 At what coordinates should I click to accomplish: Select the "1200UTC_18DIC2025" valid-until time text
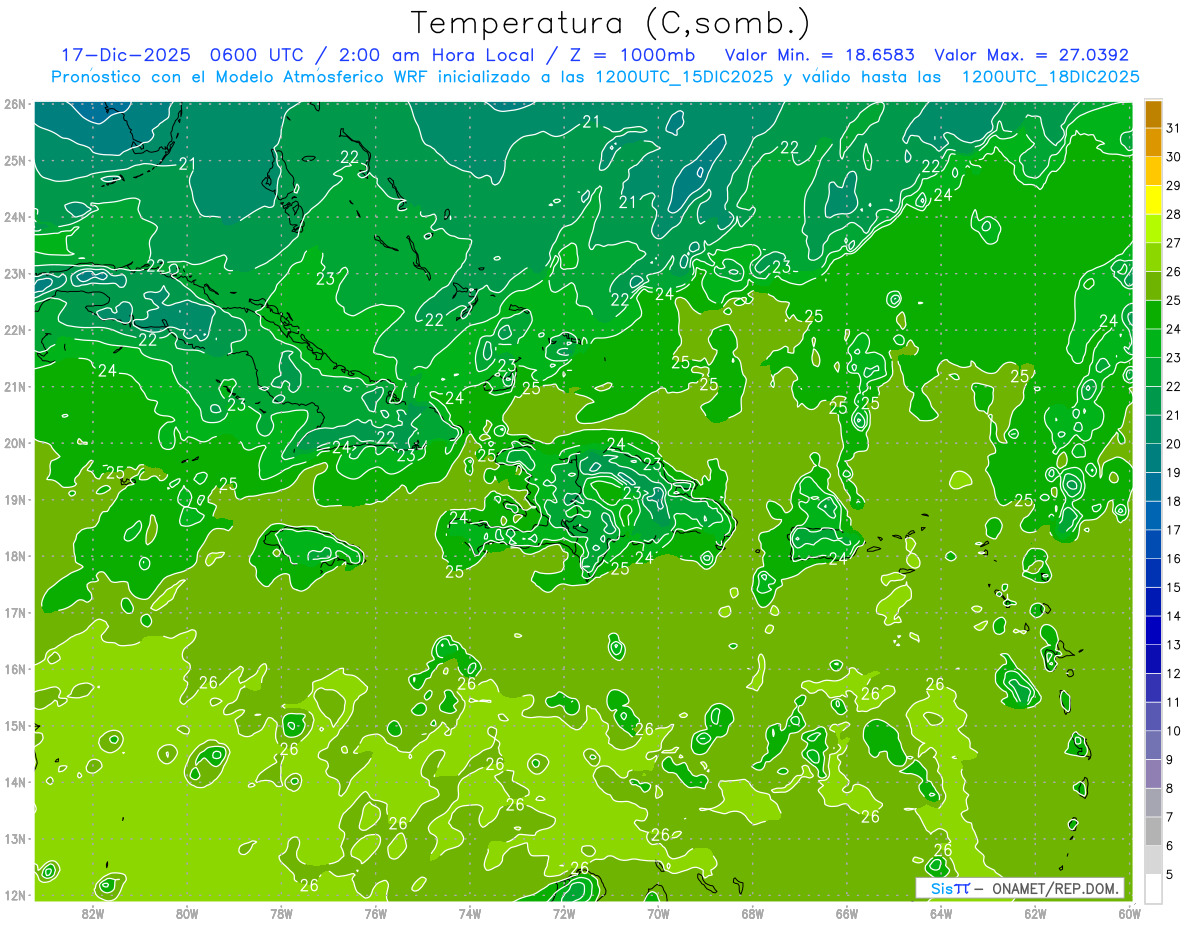tap(1050, 77)
